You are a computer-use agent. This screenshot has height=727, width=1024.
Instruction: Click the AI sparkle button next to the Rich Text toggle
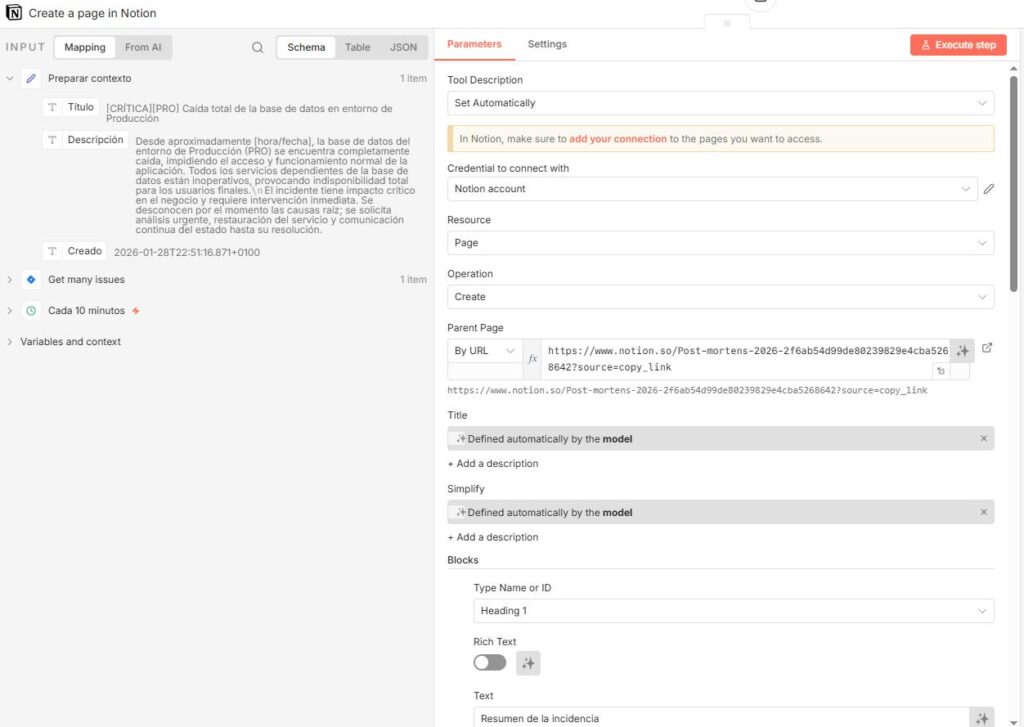coord(528,663)
